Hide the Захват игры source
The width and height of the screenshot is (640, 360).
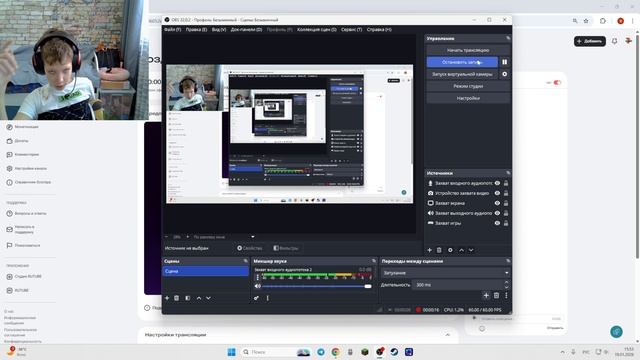coord(497,223)
